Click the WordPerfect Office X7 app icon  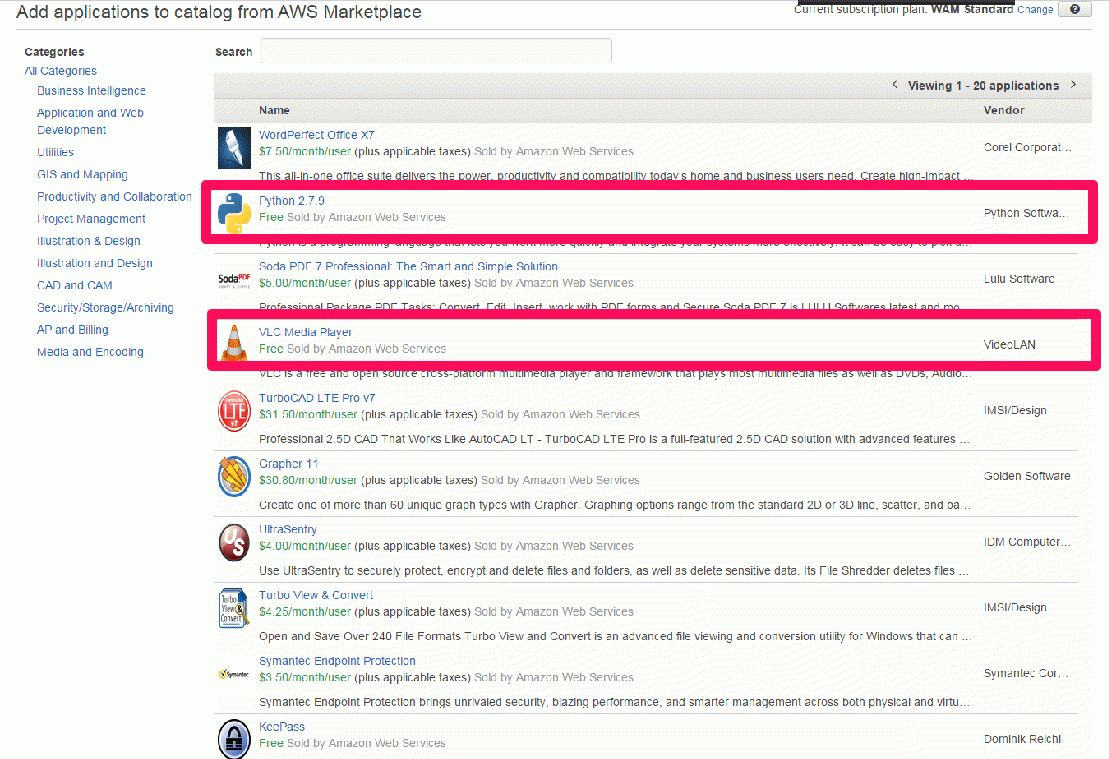click(234, 147)
